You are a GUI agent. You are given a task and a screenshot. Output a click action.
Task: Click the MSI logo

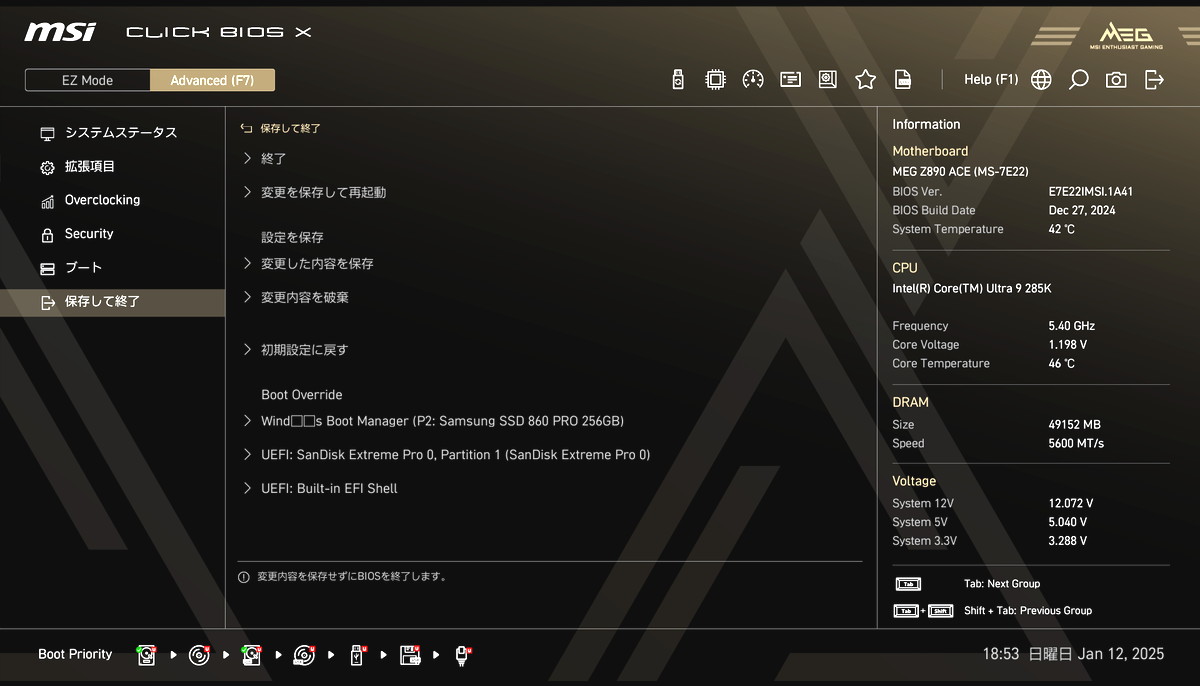coord(60,32)
